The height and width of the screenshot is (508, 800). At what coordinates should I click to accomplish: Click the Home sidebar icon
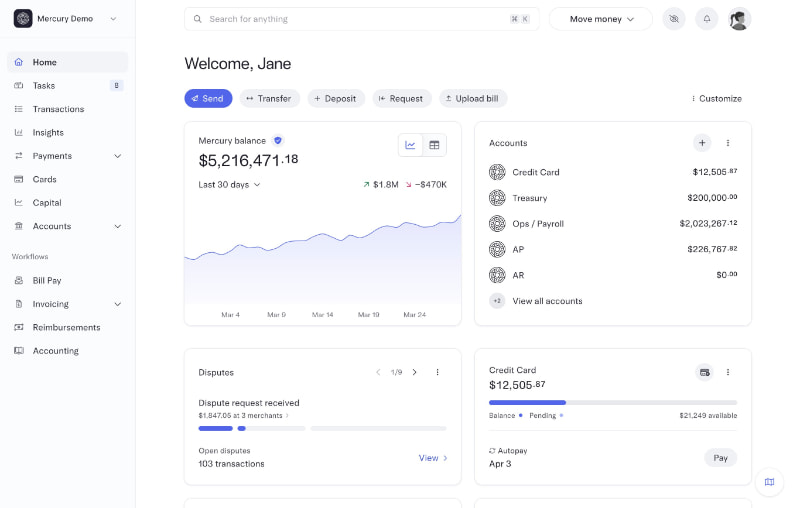[x=19, y=62]
